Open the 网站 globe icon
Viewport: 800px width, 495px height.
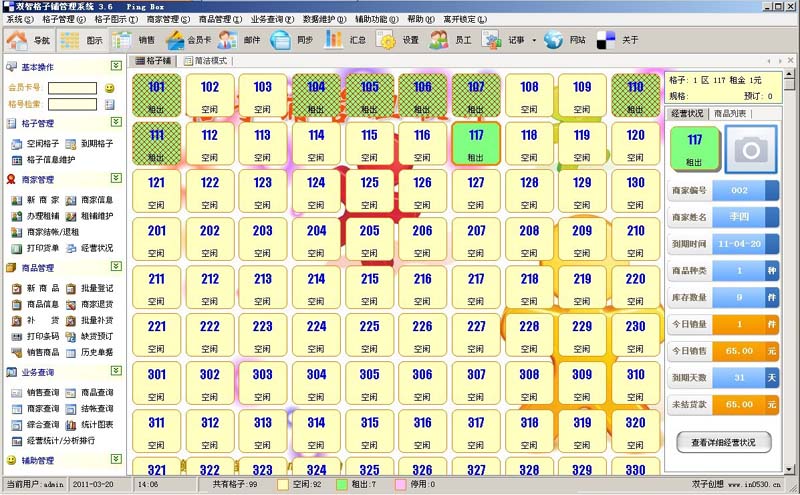point(554,40)
